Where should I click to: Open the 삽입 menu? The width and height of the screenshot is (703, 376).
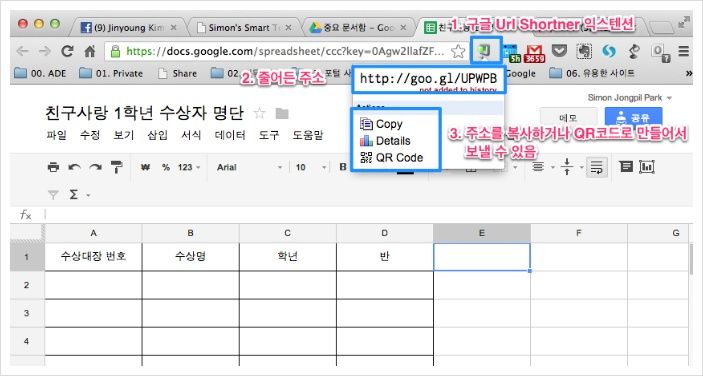pyautogui.click(x=157, y=135)
